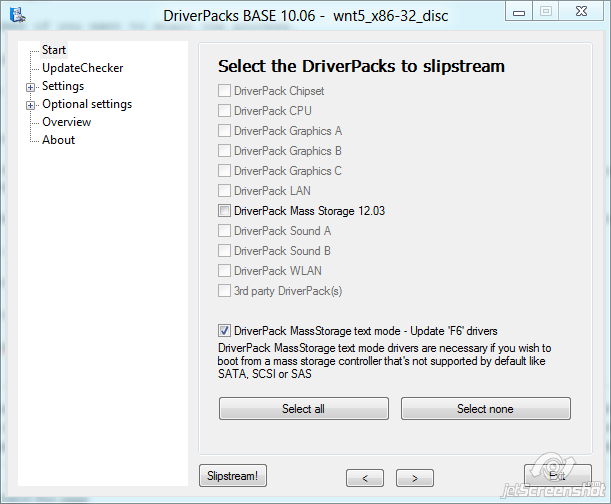Toggle the DriverPack LAN checkbox

pyautogui.click(x=224, y=191)
